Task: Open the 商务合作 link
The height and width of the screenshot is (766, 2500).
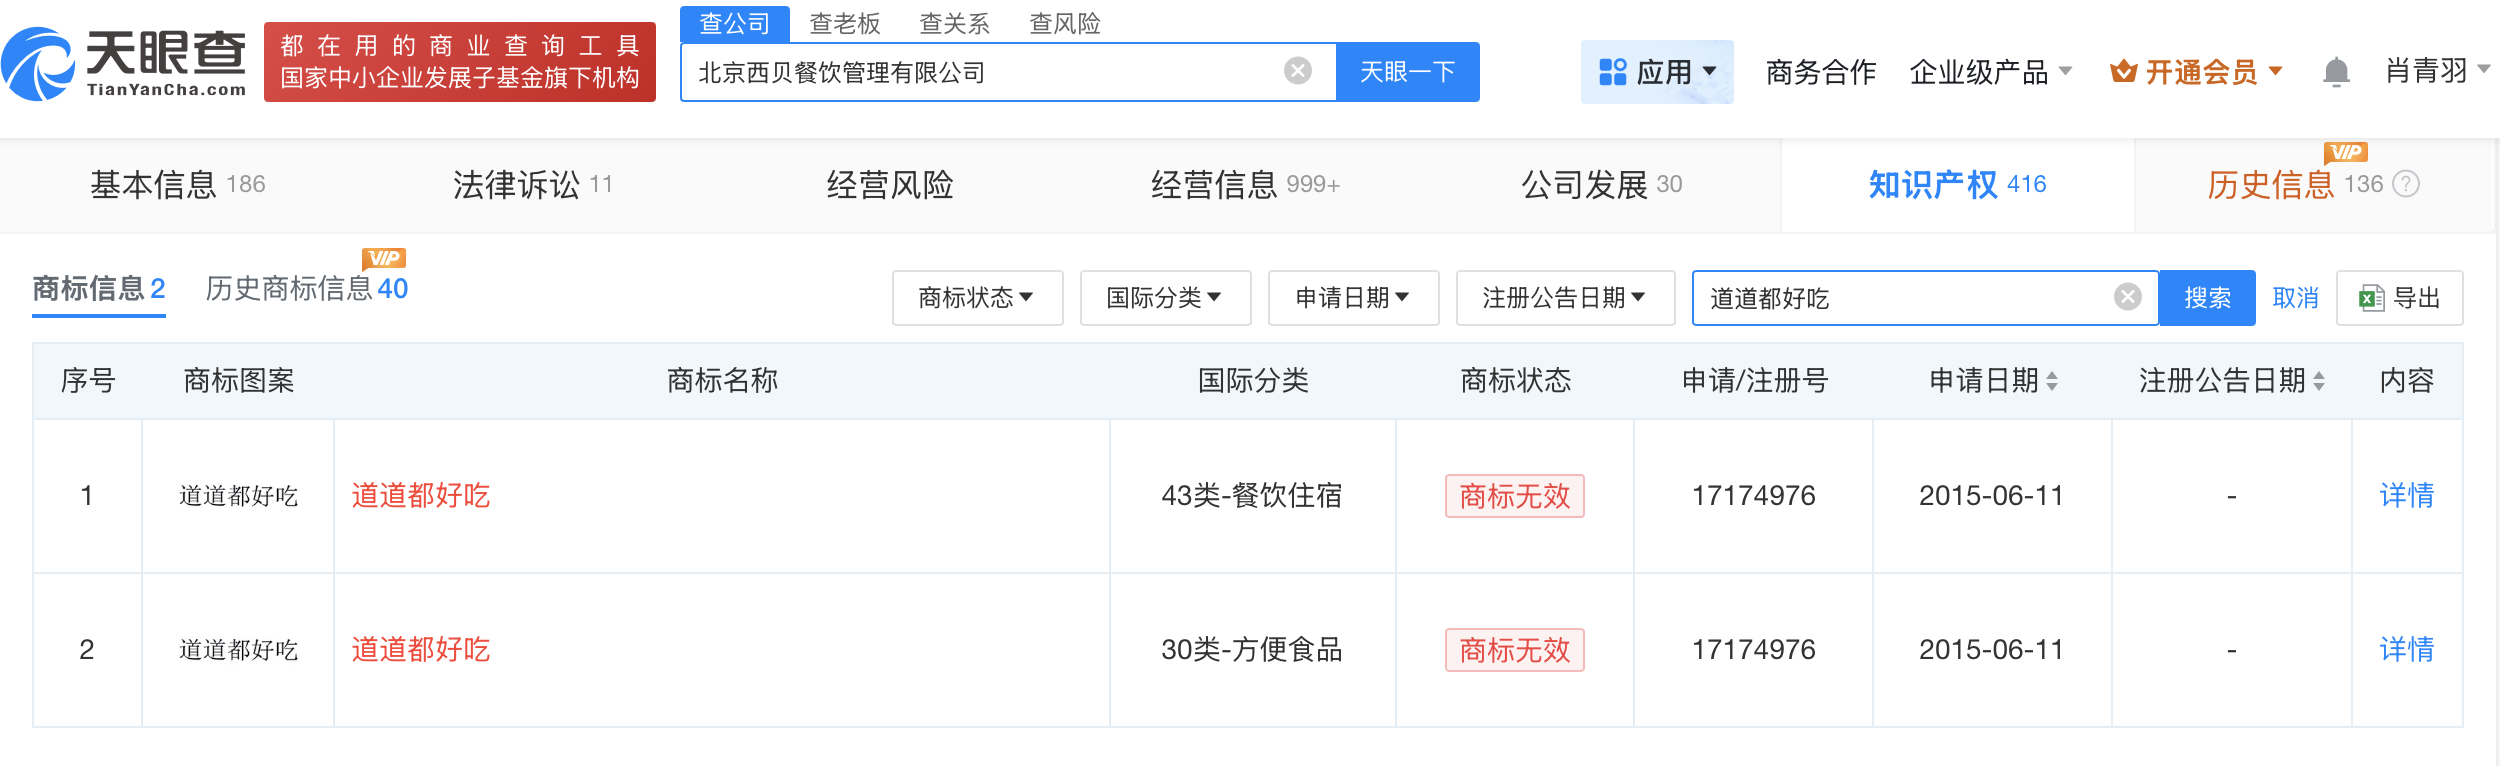Action: pyautogui.click(x=1820, y=72)
